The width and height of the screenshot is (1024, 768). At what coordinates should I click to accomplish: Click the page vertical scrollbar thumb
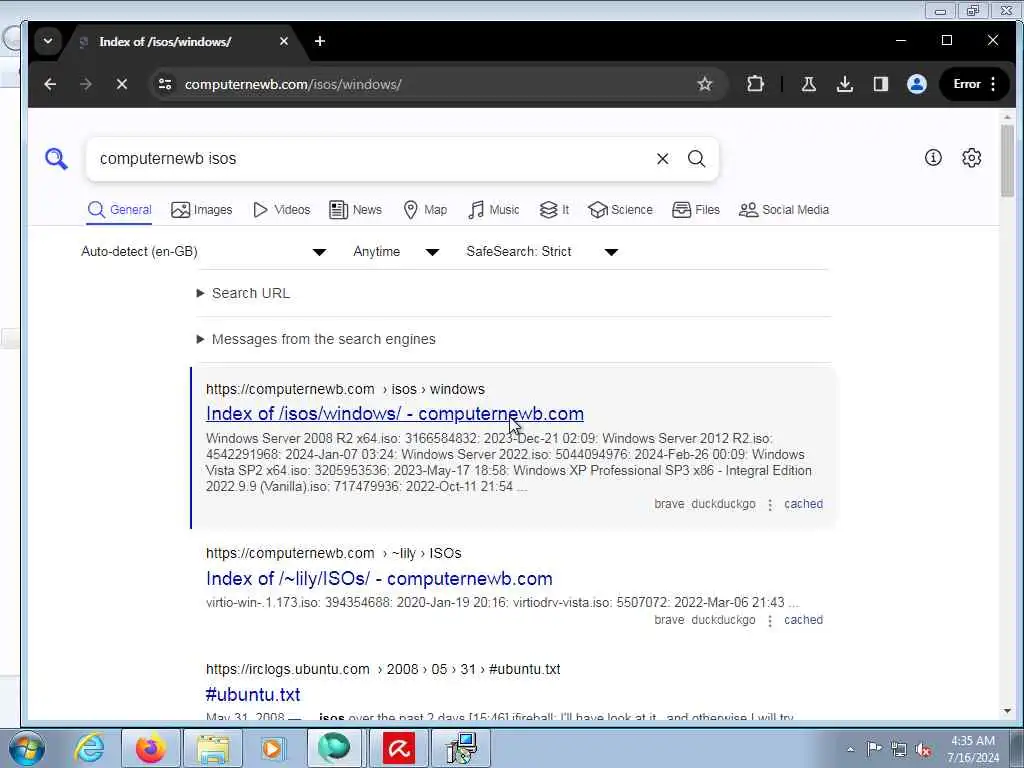1007,160
